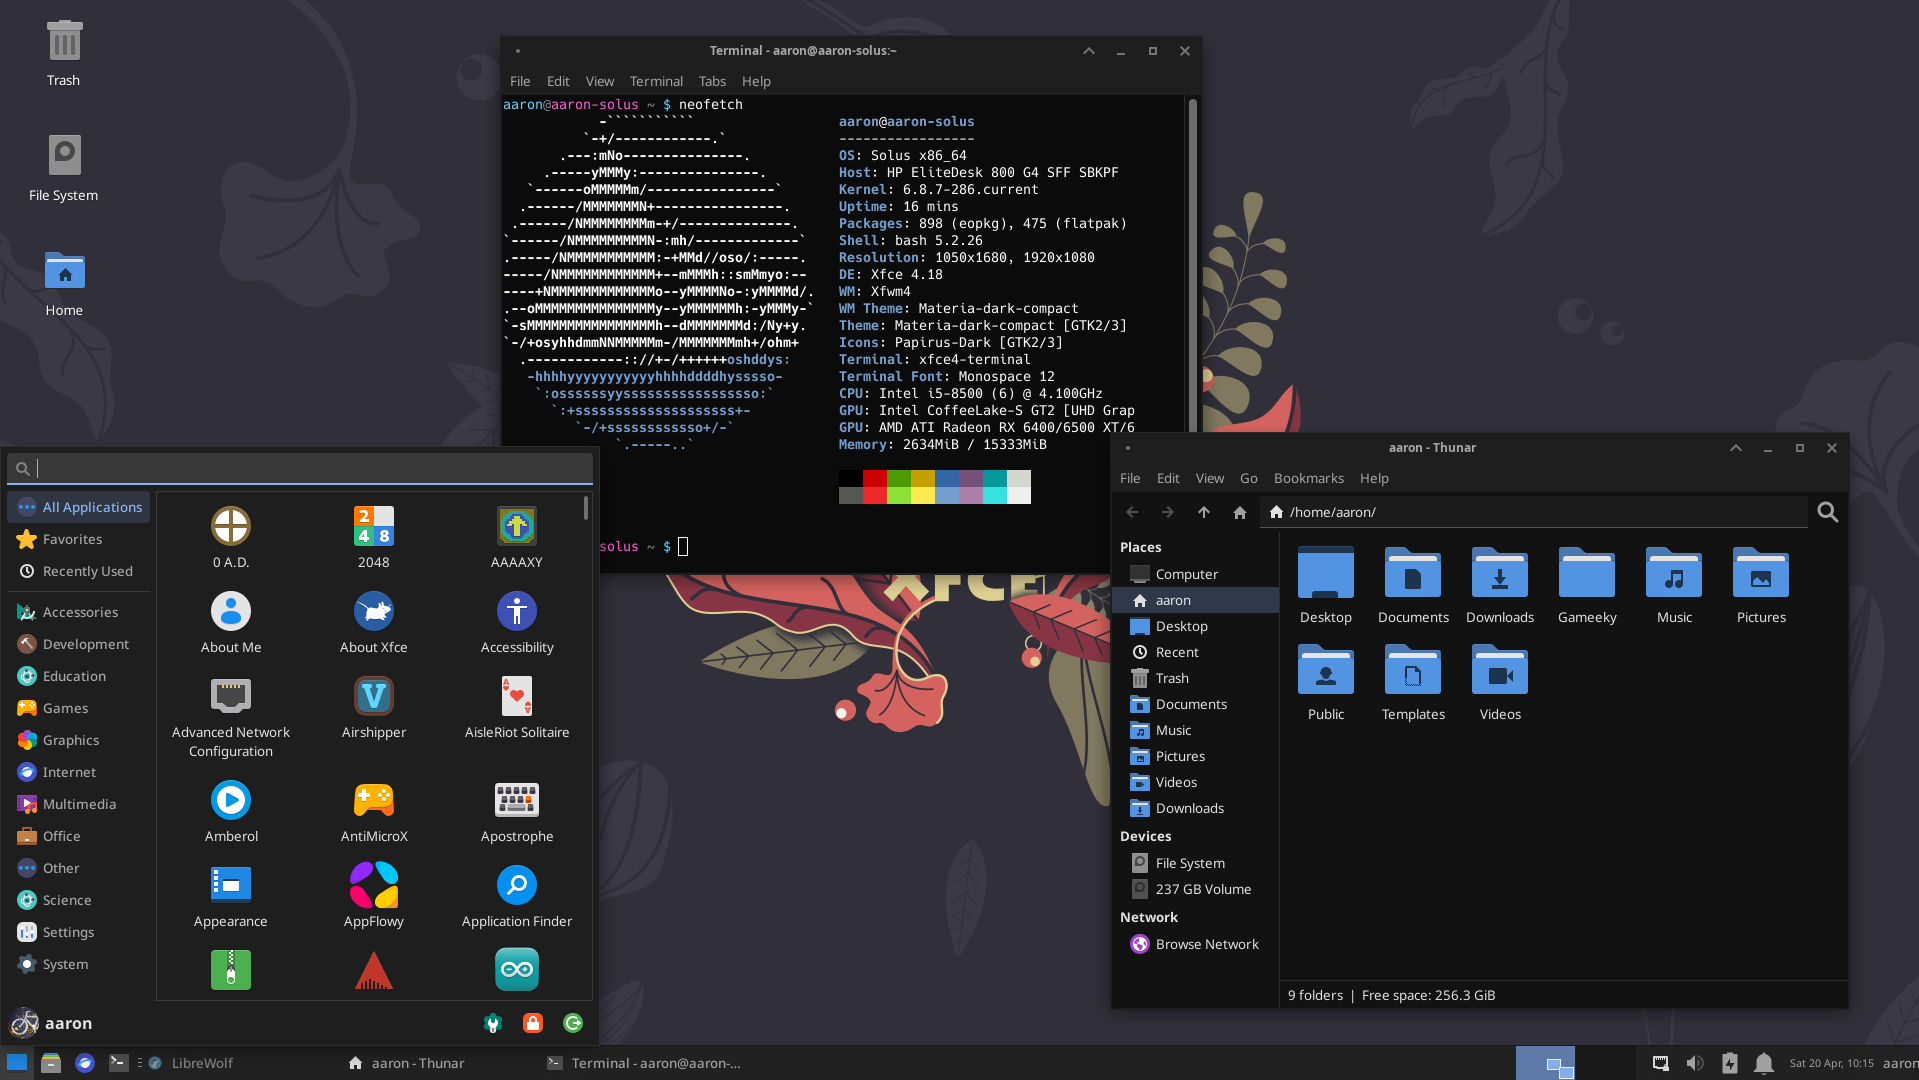Open AntiMicroX application
Image resolution: width=1919 pixels, height=1080 pixels.
point(374,801)
